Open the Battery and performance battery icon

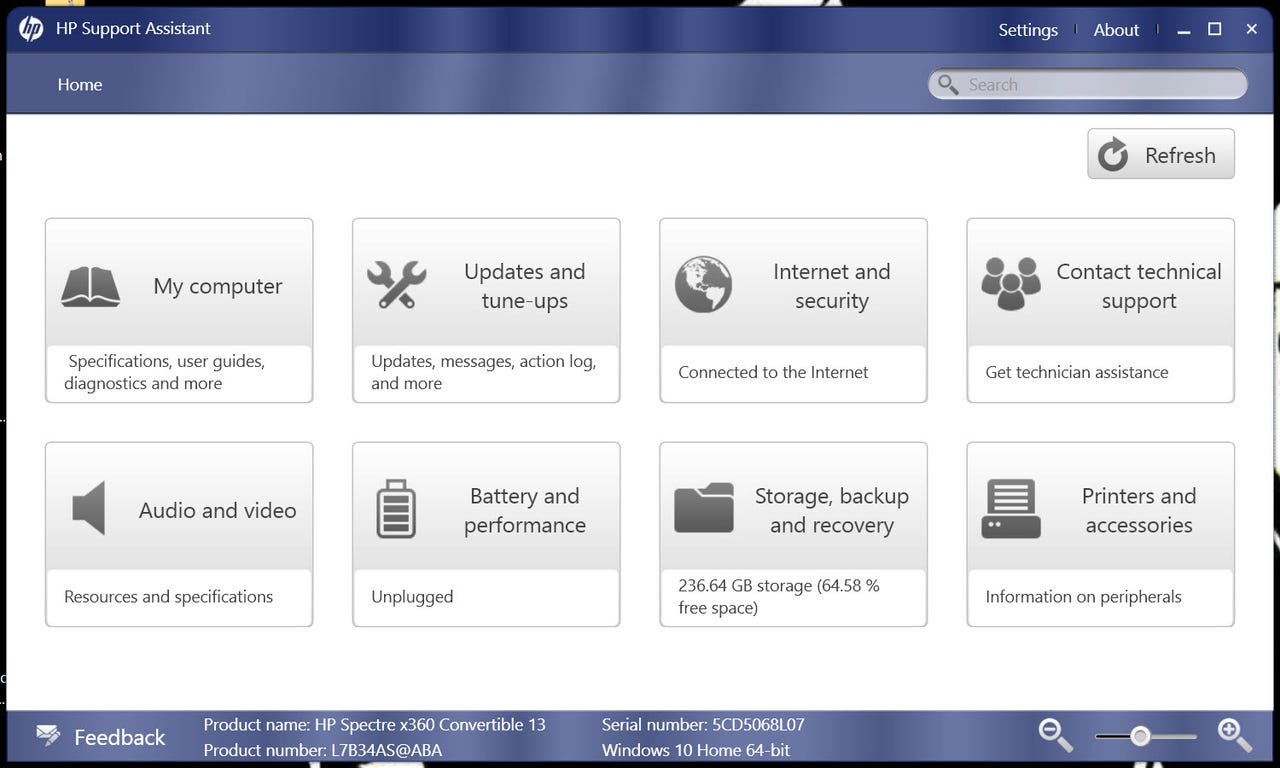coord(397,508)
